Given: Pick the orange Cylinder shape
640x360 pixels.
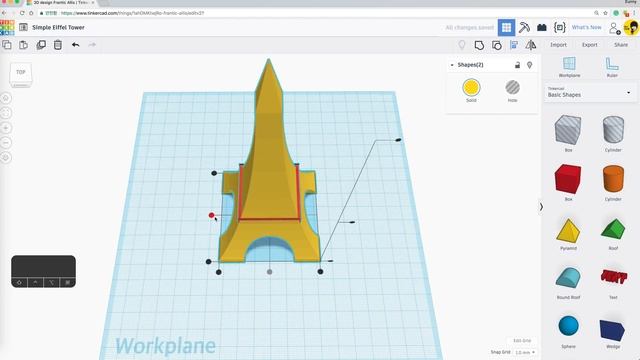Looking at the screenshot, I should pyautogui.click(x=613, y=179).
